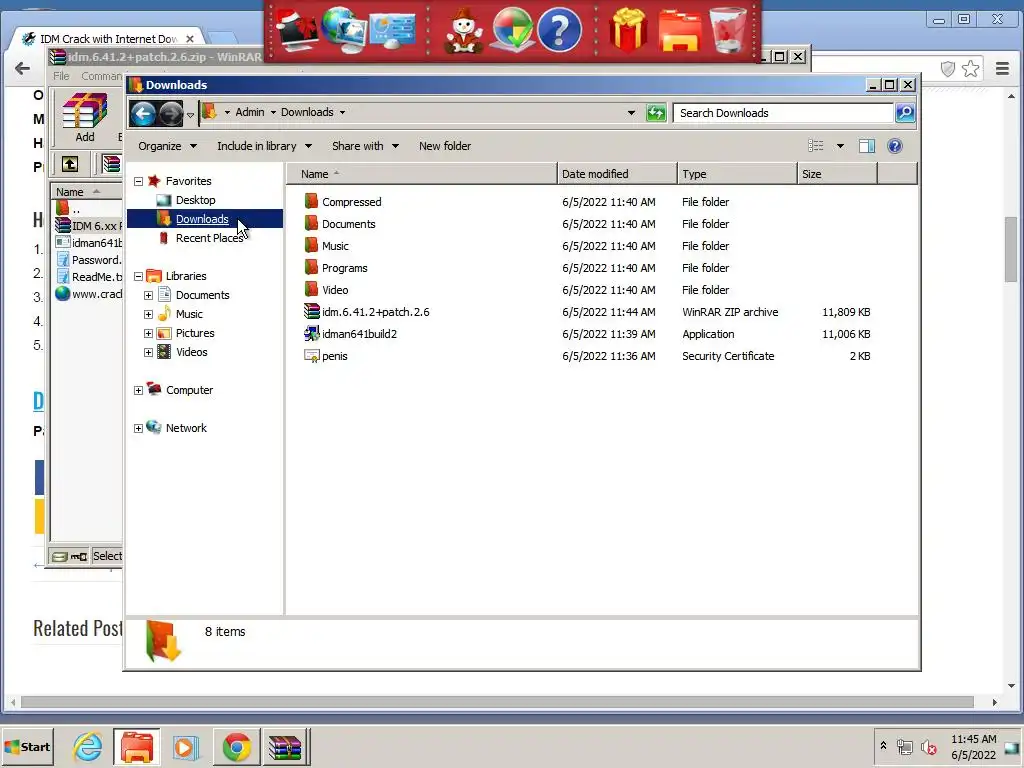Open the explorer Help question mark icon
The width and height of the screenshot is (1024, 768).
(895, 146)
